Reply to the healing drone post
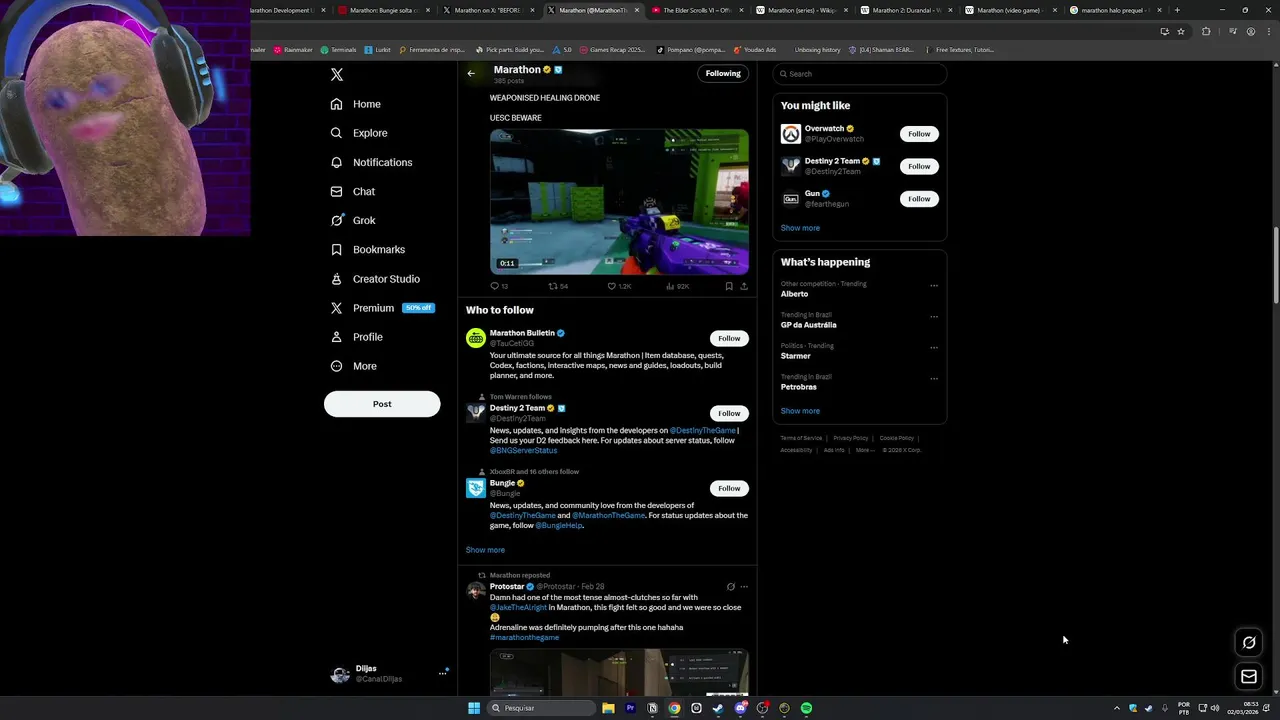The width and height of the screenshot is (1280, 720). pyautogui.click(x=499, y=286)
